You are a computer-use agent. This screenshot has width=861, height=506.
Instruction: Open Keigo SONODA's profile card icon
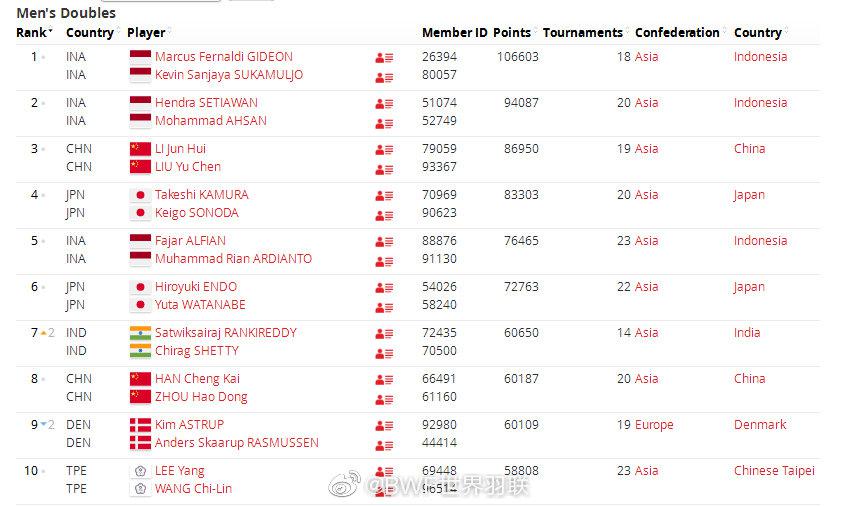click(384, 216)
